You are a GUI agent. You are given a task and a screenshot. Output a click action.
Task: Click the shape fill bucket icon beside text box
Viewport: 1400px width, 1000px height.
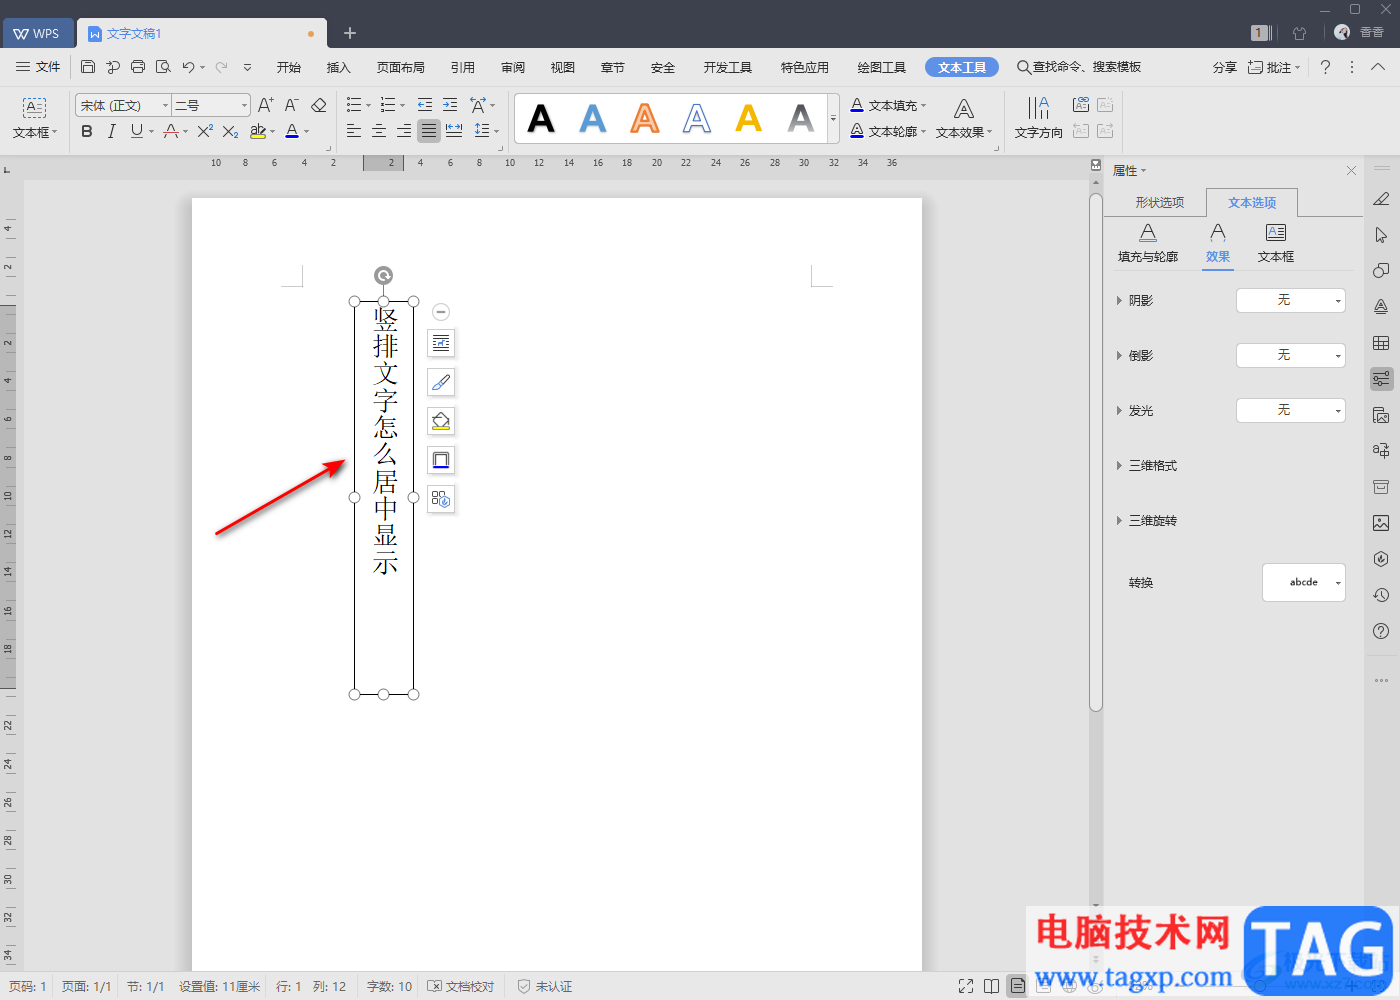click(x=441, y=421)
